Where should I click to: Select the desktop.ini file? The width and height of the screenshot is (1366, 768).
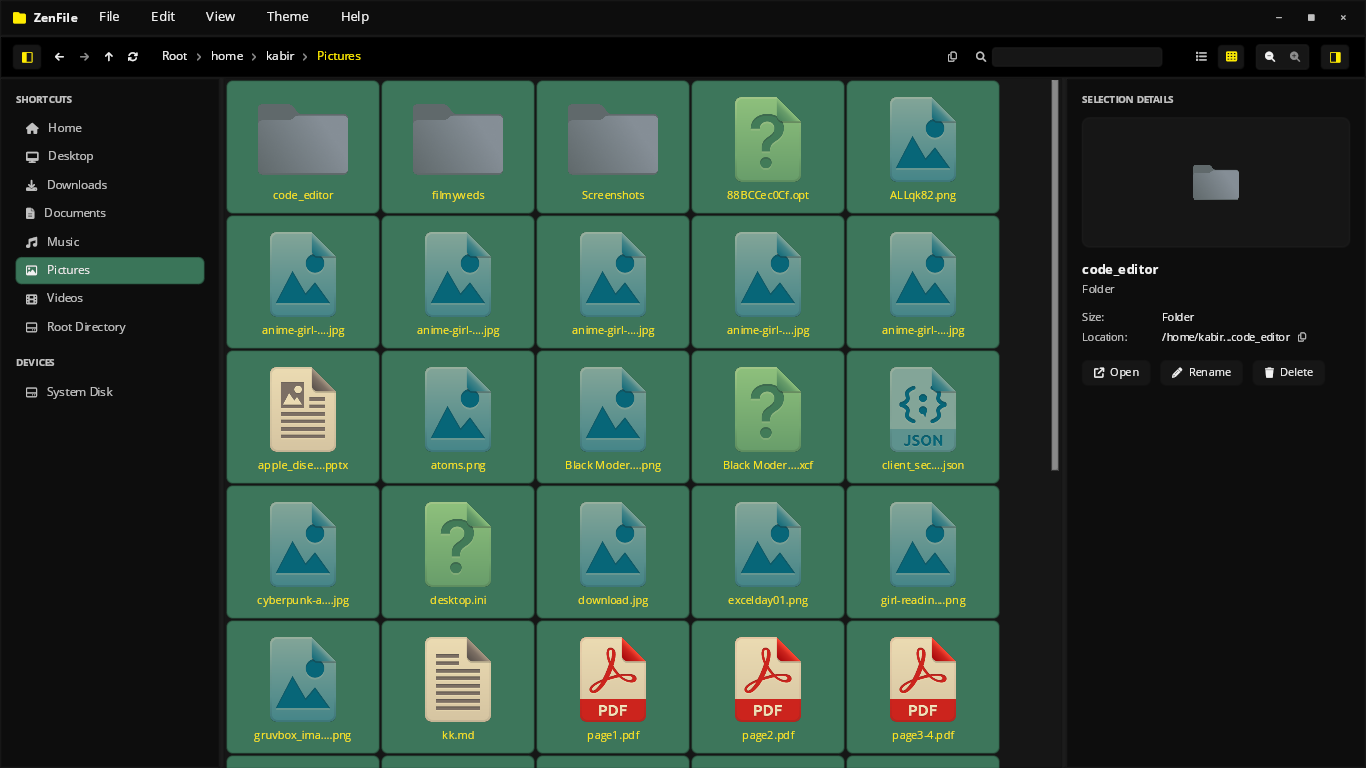[458, 552]
